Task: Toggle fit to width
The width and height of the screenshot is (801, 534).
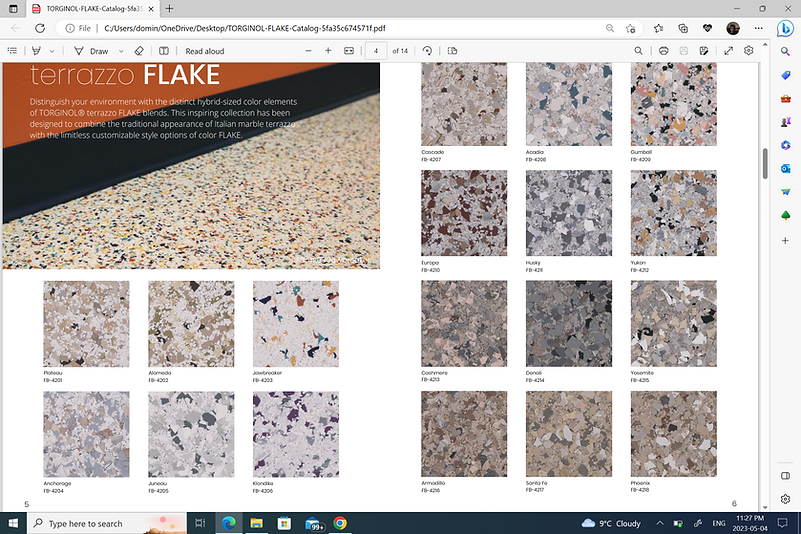Action: click(x=349, y=51)
